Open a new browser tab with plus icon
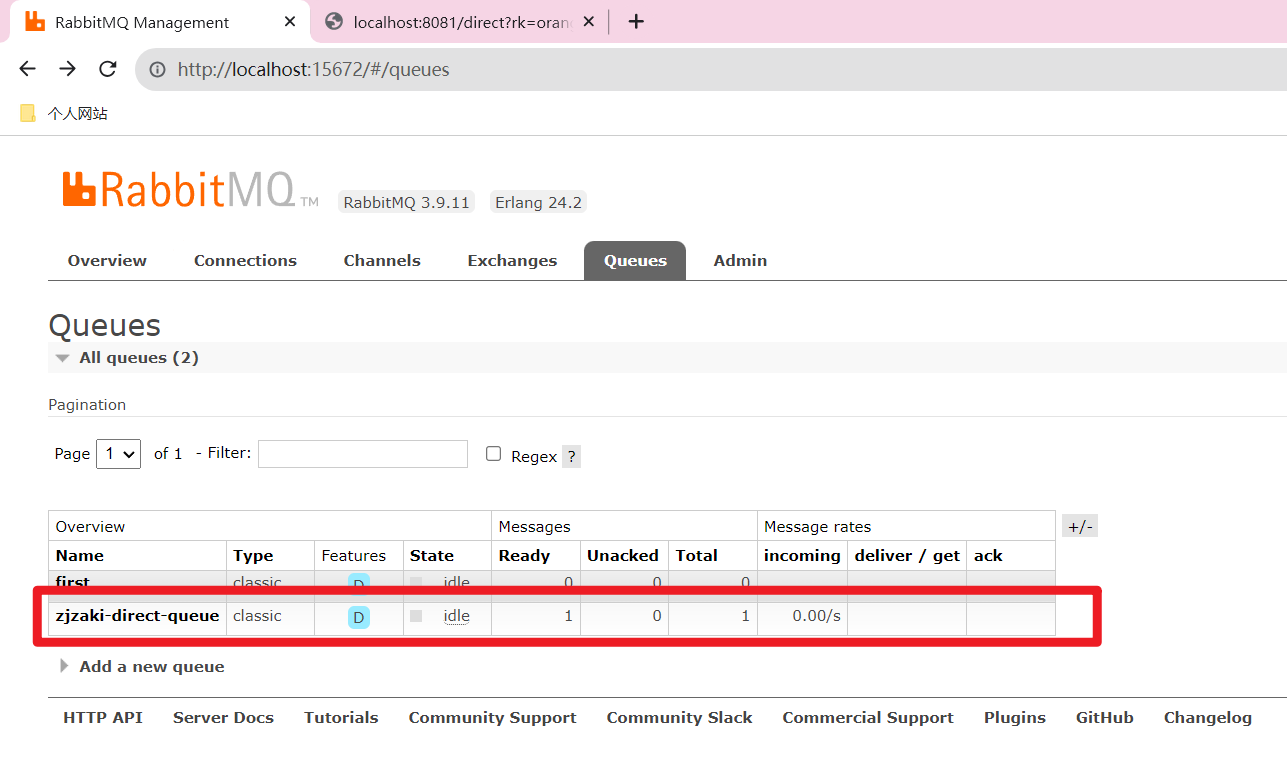Viewport: 1287px width, 779px height. pos(636,21)
